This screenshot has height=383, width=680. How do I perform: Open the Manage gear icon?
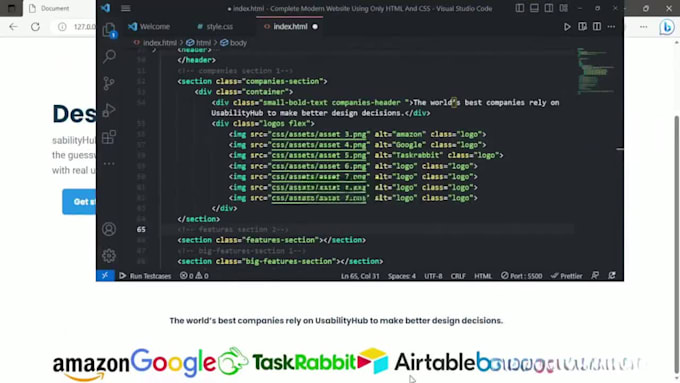tap(109, 255)
